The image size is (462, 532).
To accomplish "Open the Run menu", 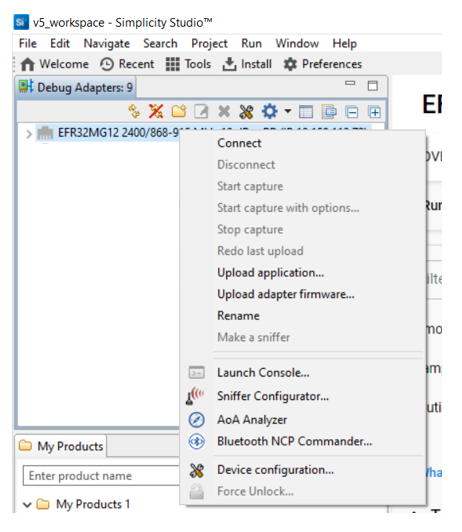I will point(251,43).
